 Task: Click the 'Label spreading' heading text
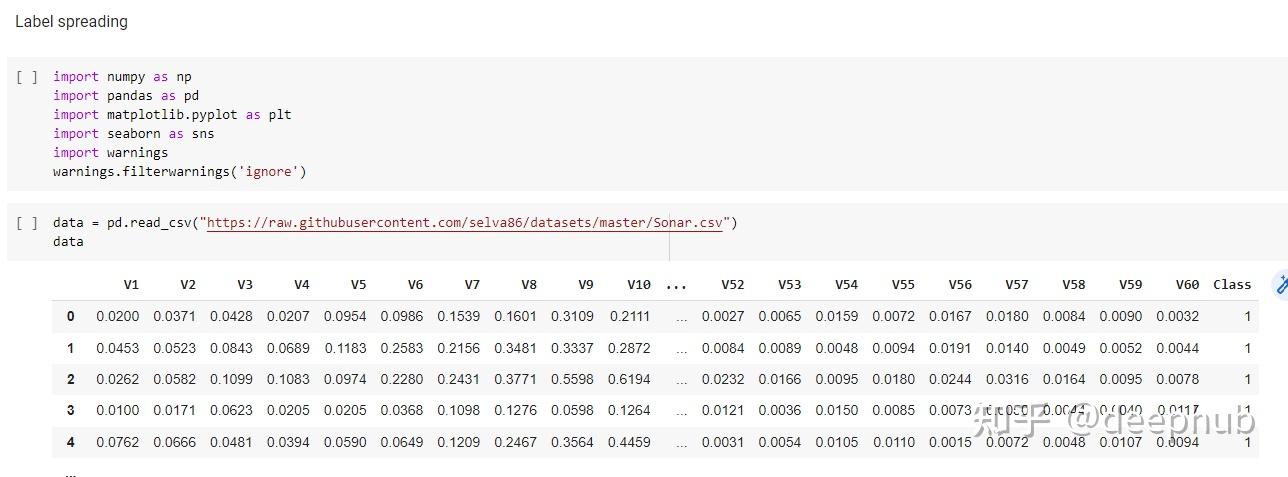tap(71, 21)
